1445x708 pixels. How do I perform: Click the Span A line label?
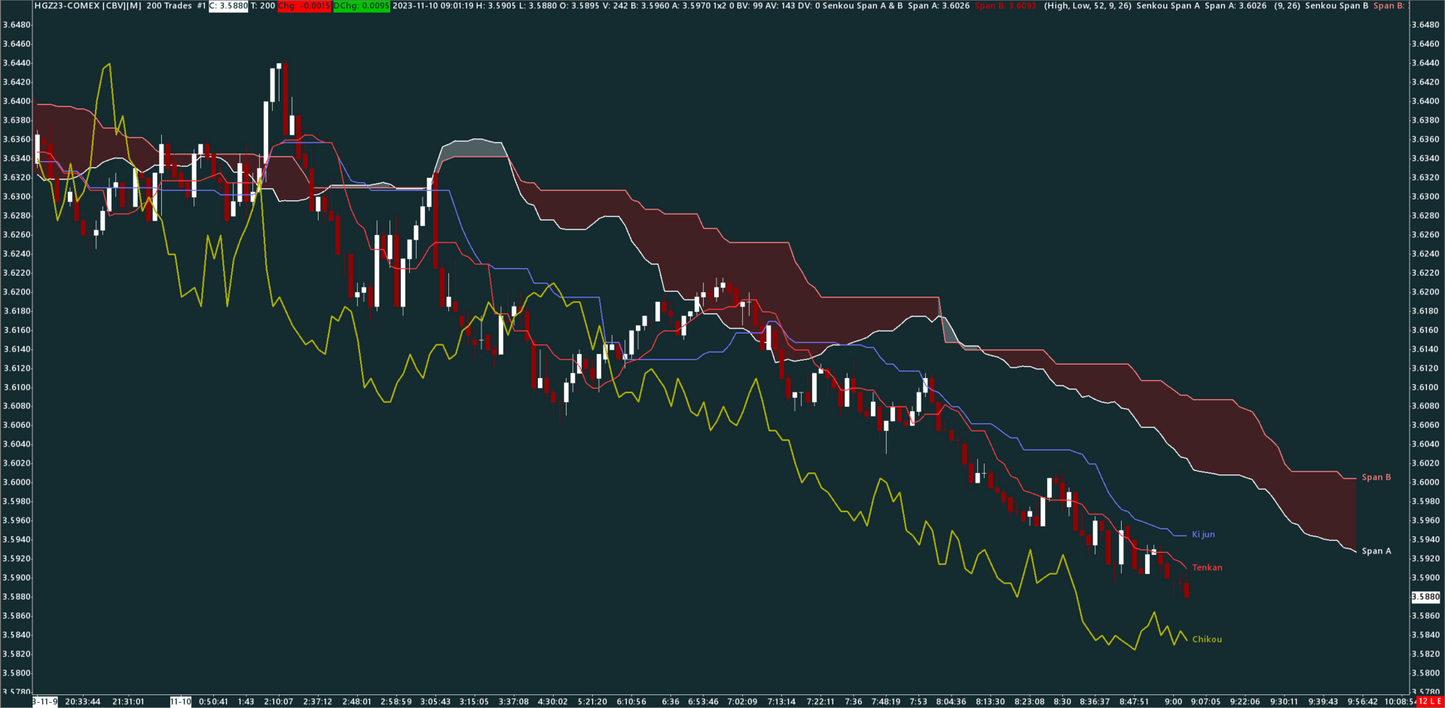(x=1376, y=551)
